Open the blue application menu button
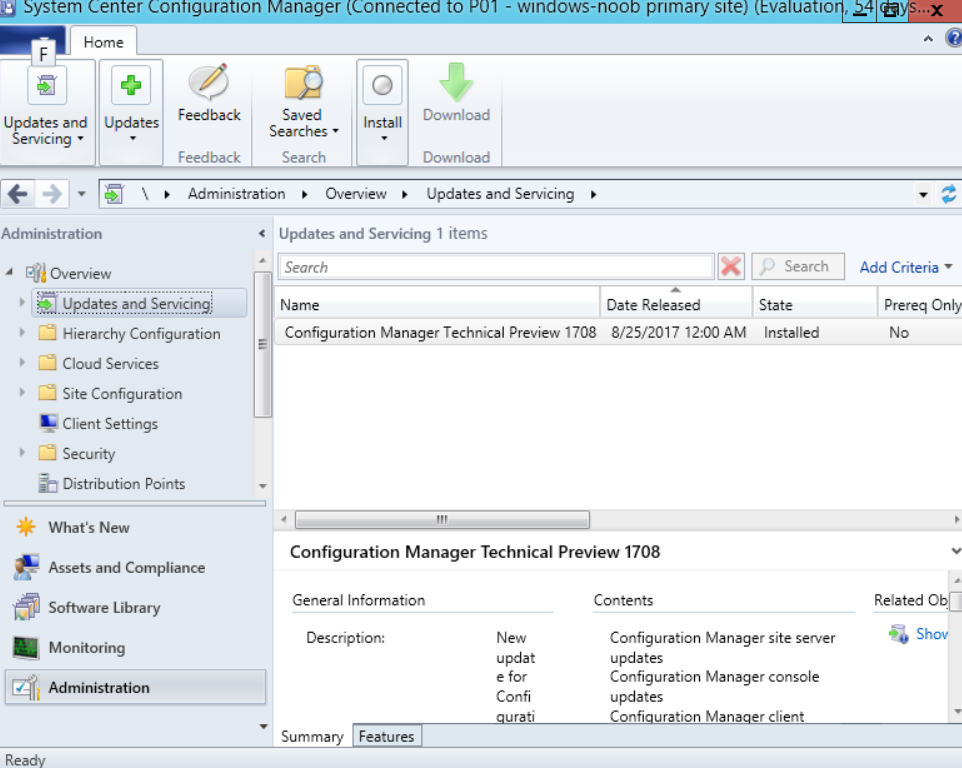The image size is (962, 768). point(33,40)
